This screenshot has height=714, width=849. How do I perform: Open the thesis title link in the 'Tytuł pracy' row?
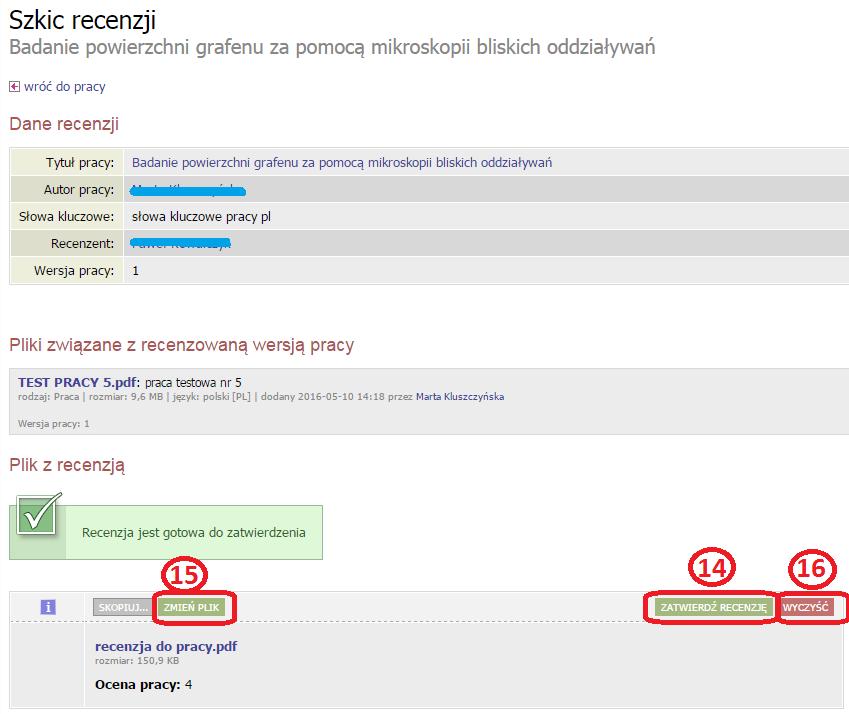[x=342, y=162]
